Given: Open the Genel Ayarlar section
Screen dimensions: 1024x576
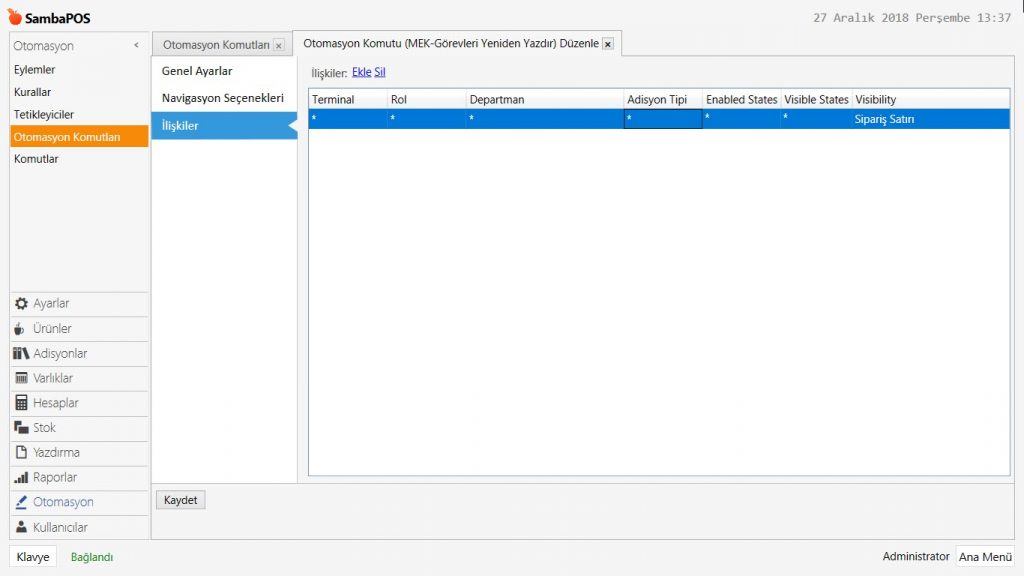Looking at the screenshot, I should click(x=197, y=71).
